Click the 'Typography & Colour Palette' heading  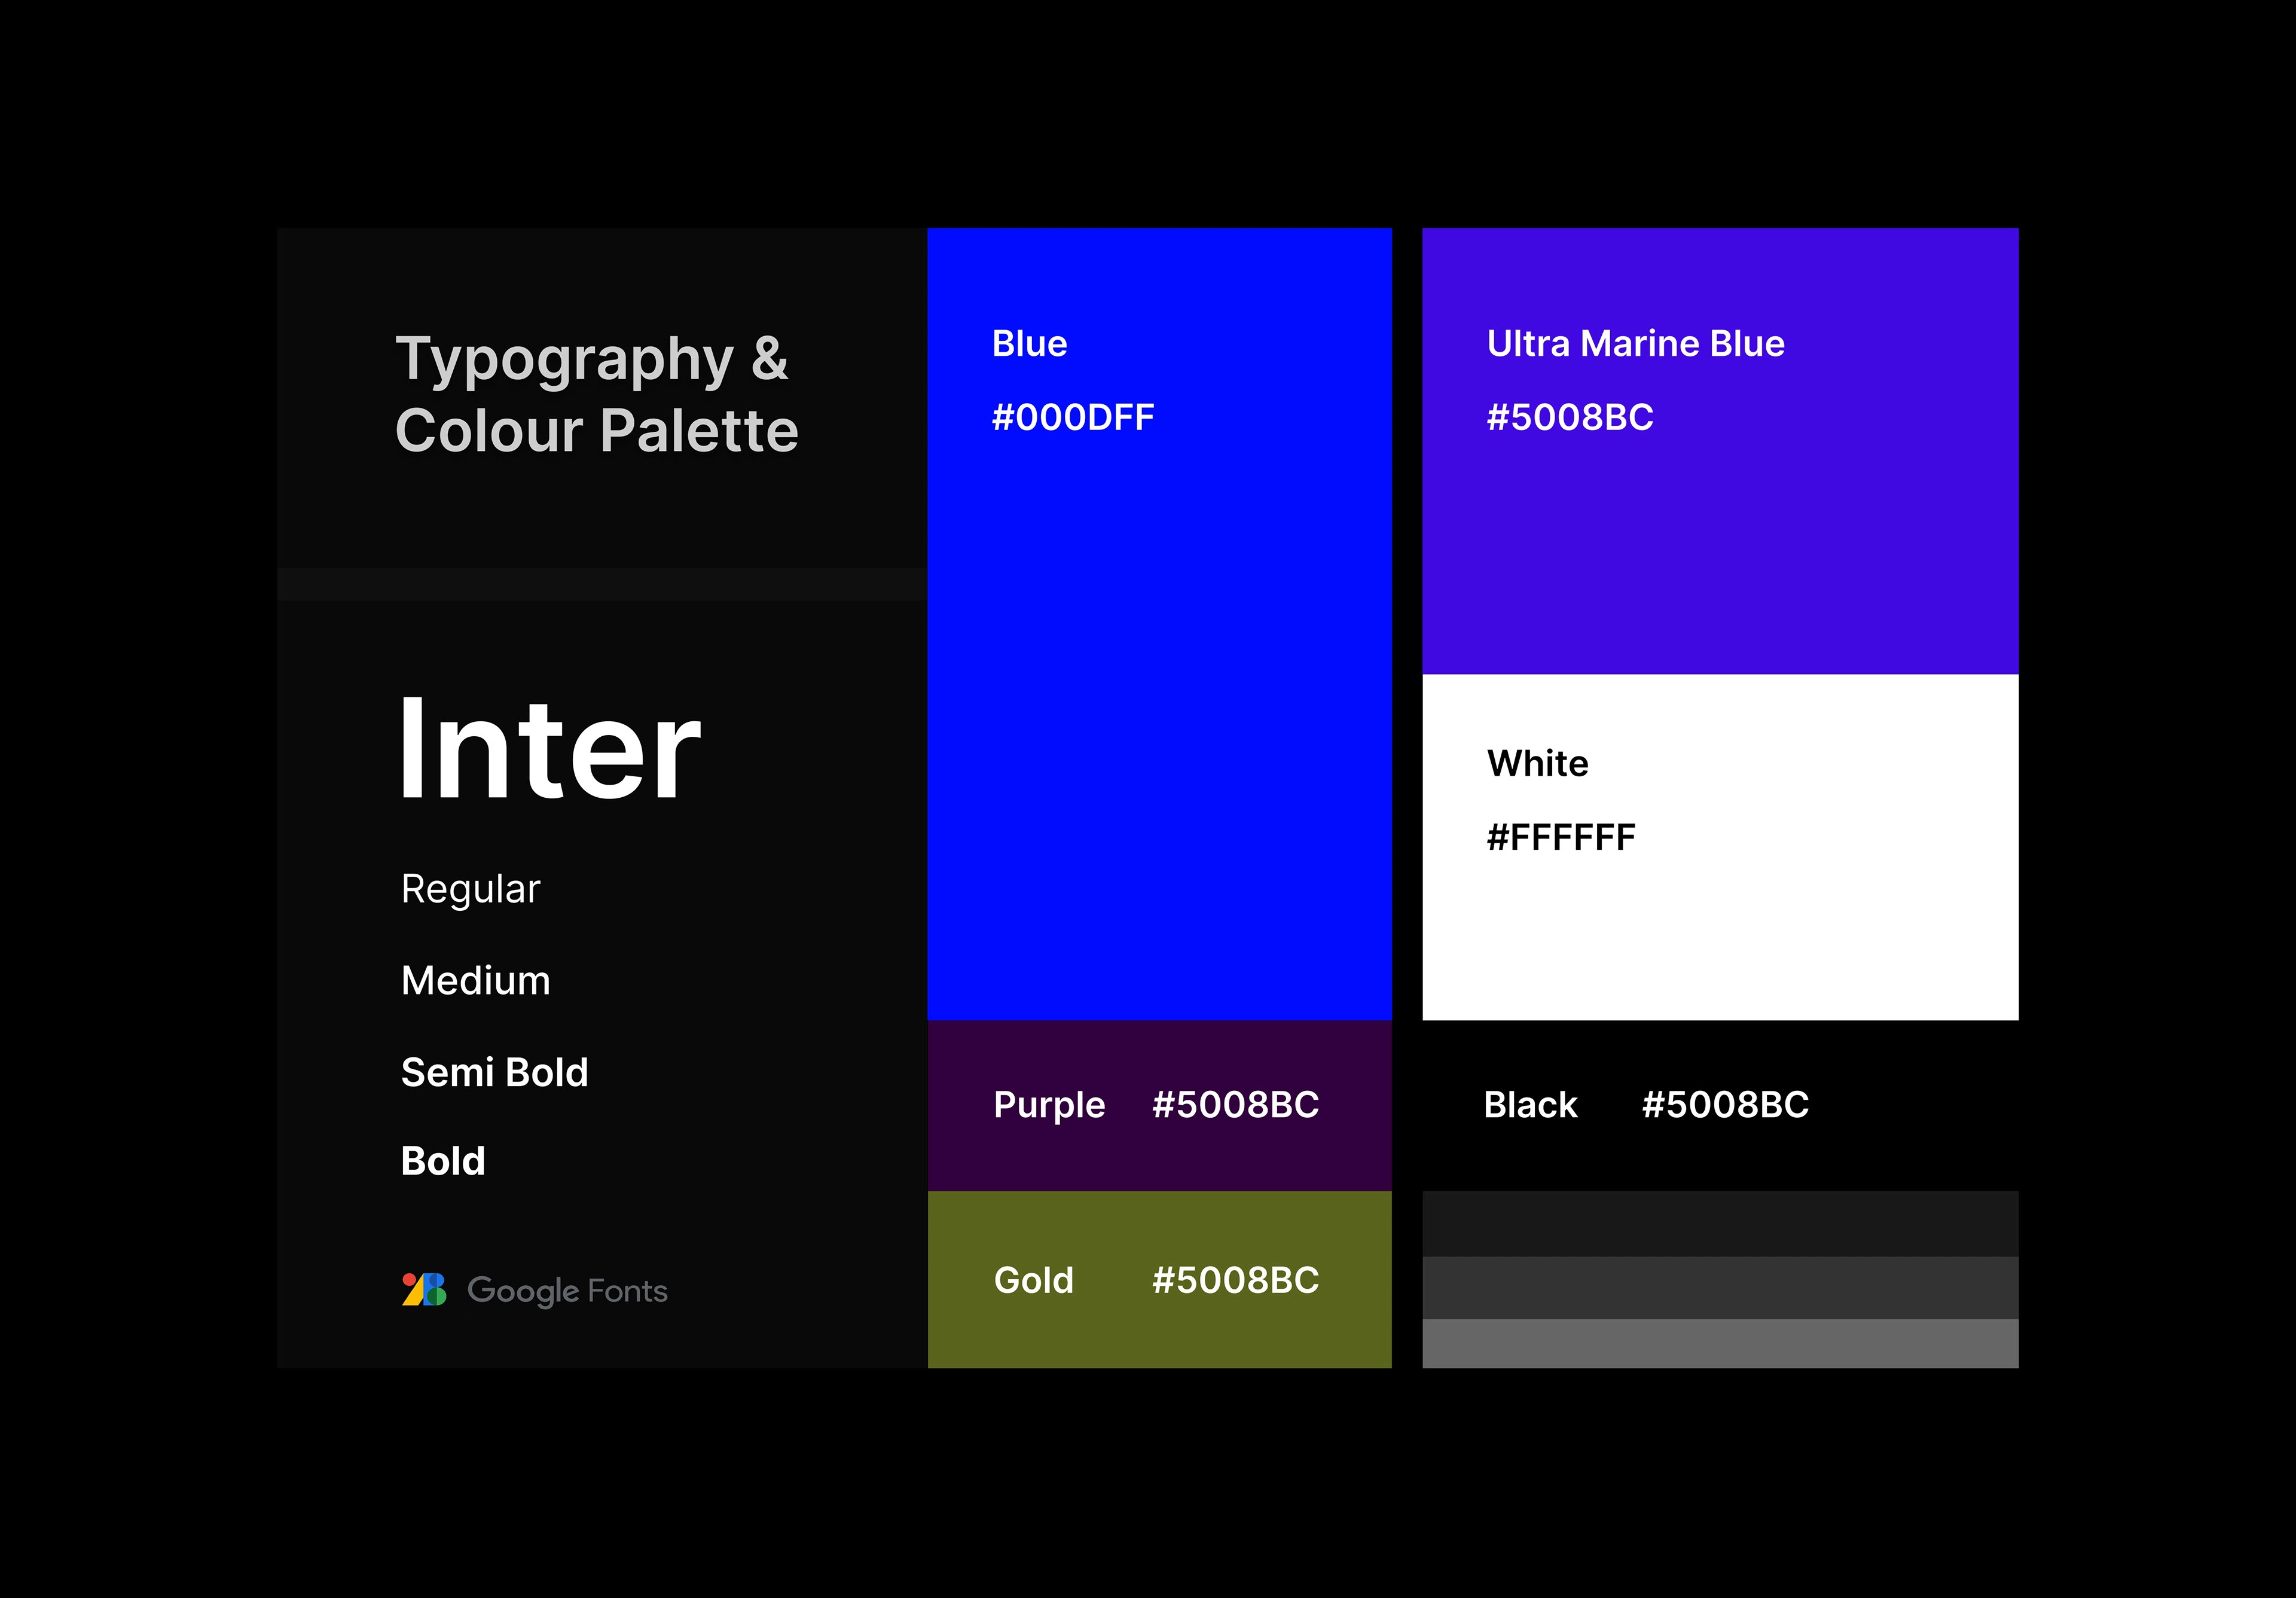pyautogui.click(x=597, y=395)
